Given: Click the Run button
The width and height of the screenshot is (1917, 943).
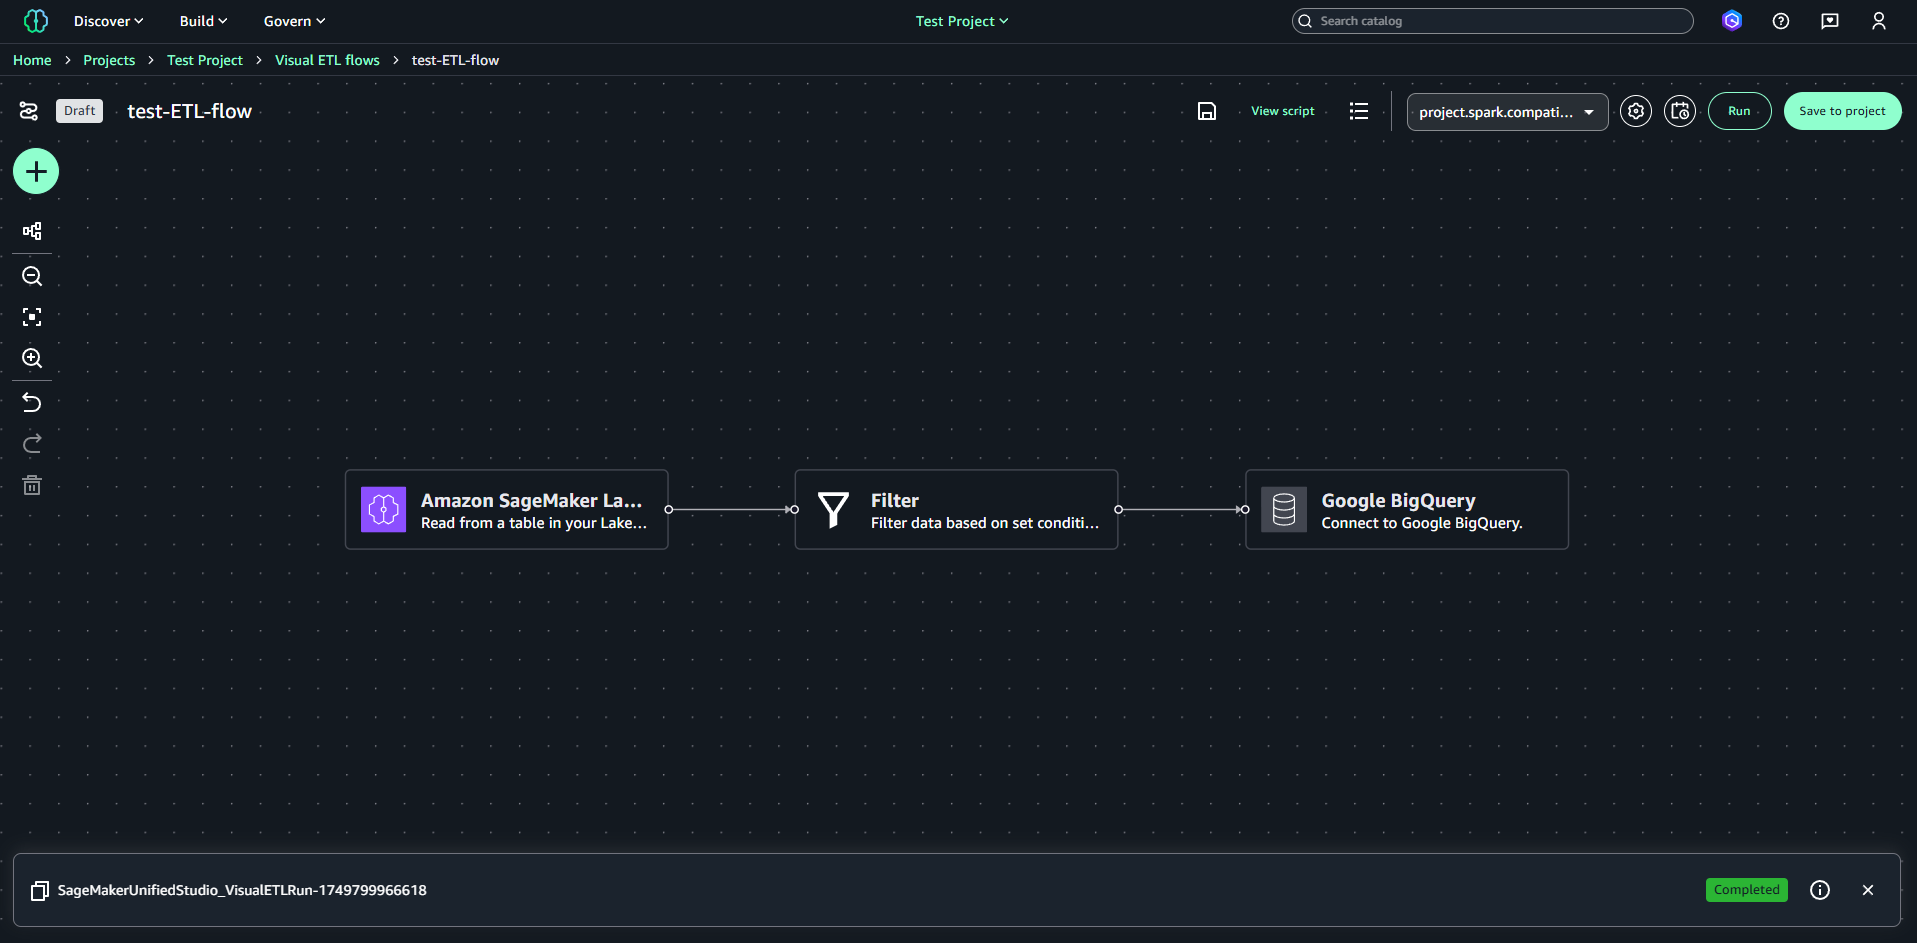Looking at the screenshot, I should tap(1739, 111).
